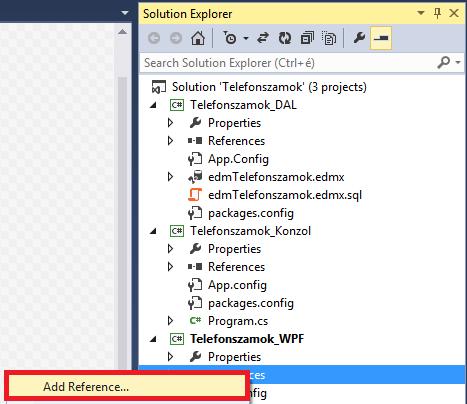Expand the Program.cs node

[170, 321]
